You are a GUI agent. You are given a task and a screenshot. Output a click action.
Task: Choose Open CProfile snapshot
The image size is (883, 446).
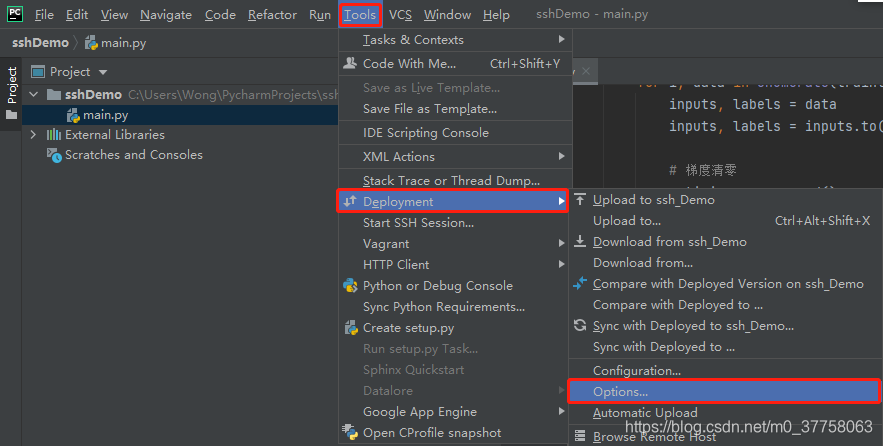(455, 432)
